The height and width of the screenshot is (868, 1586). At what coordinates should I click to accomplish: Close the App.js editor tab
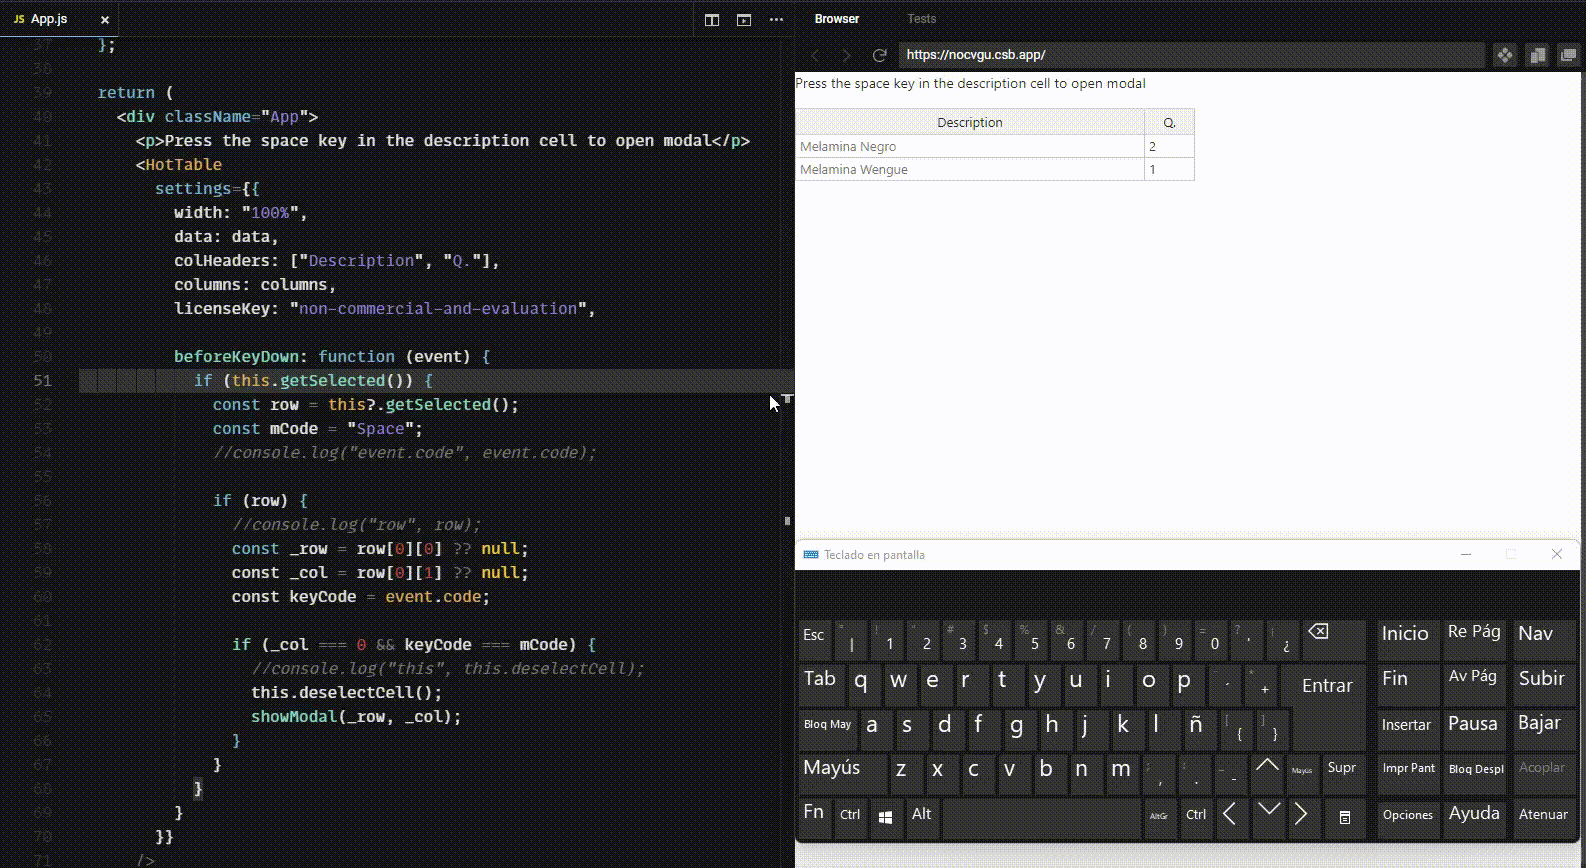[105, 19]
